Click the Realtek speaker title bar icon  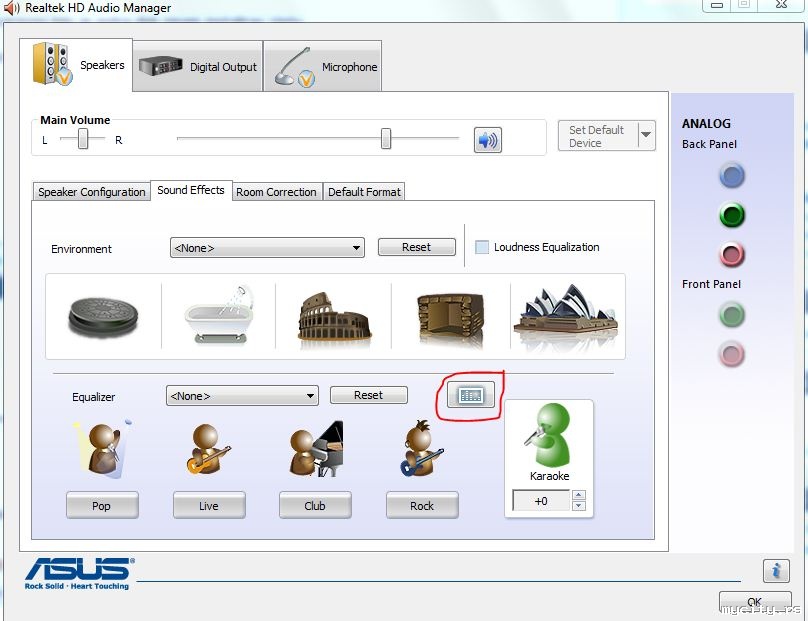click(x=11, y=8)
